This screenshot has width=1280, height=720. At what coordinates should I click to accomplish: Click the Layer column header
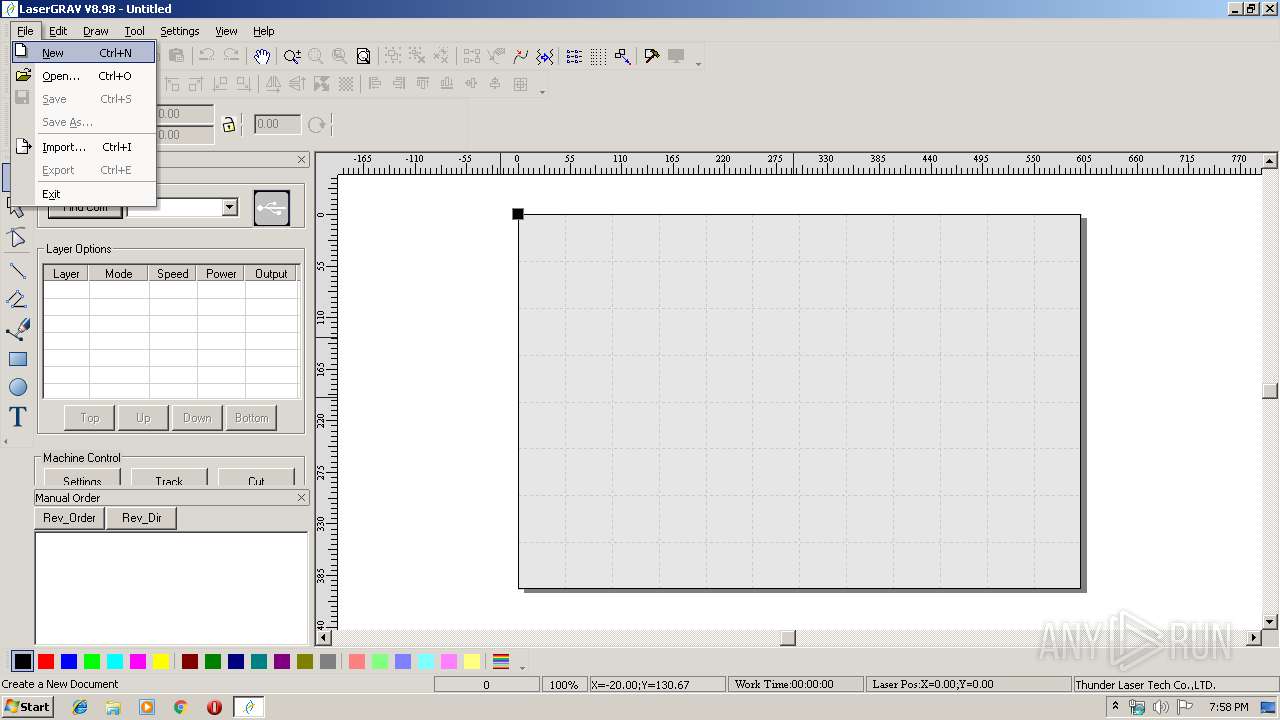(66, 273)
